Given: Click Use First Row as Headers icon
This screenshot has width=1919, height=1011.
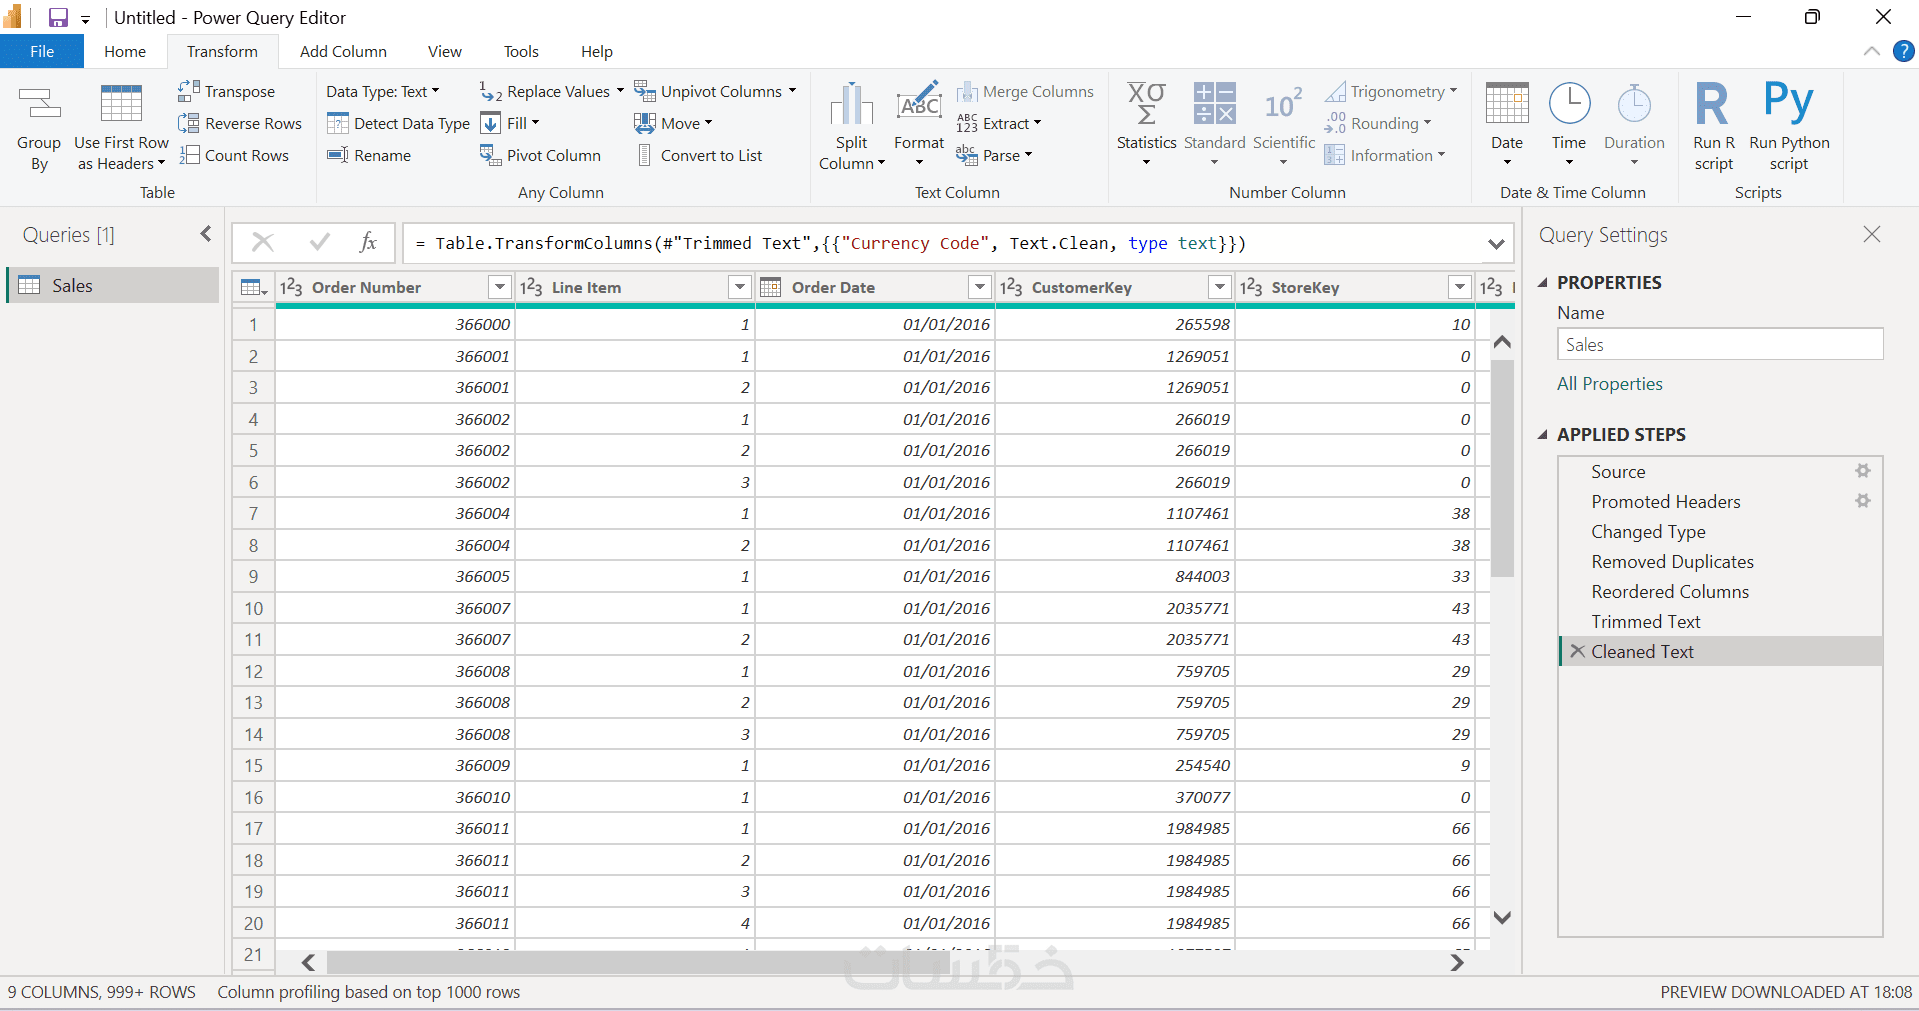Looking at the screenshot, I should 121,104.
